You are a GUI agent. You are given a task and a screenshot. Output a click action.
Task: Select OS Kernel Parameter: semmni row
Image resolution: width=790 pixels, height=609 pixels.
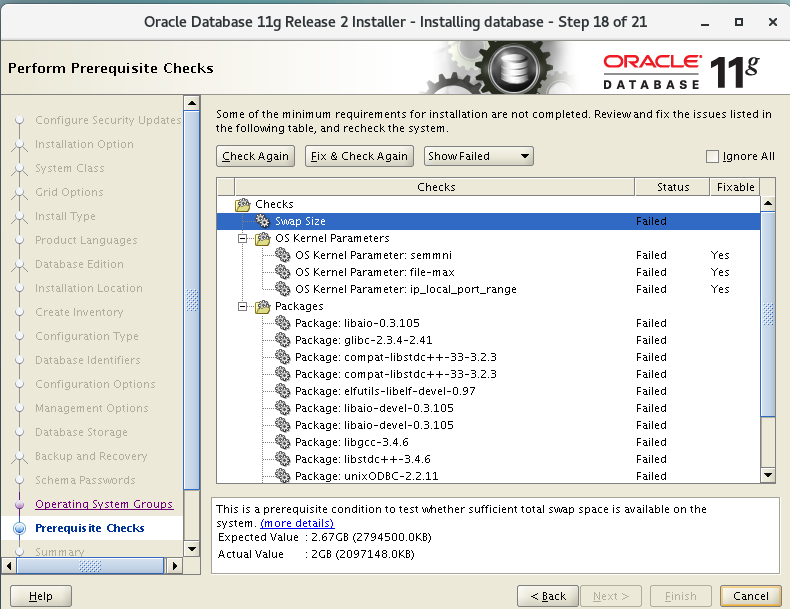coord(488,255)
